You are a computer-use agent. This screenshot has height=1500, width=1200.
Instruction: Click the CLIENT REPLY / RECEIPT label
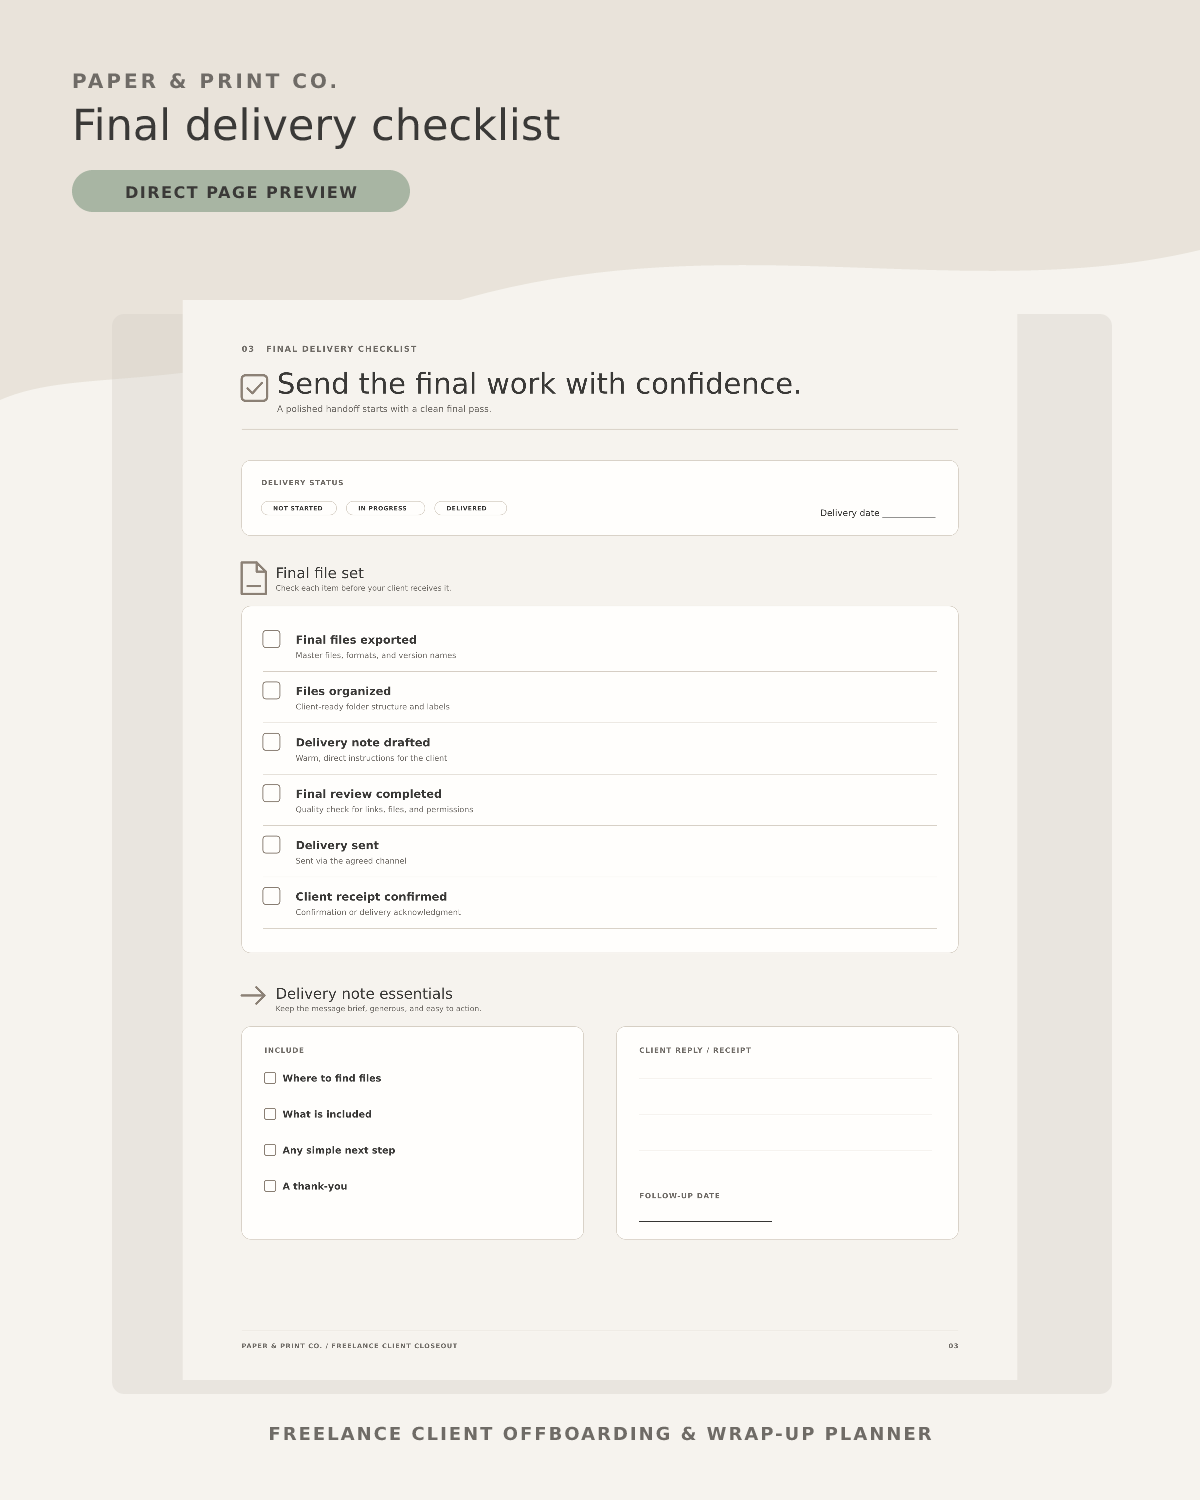click(x=695, y=1050)
